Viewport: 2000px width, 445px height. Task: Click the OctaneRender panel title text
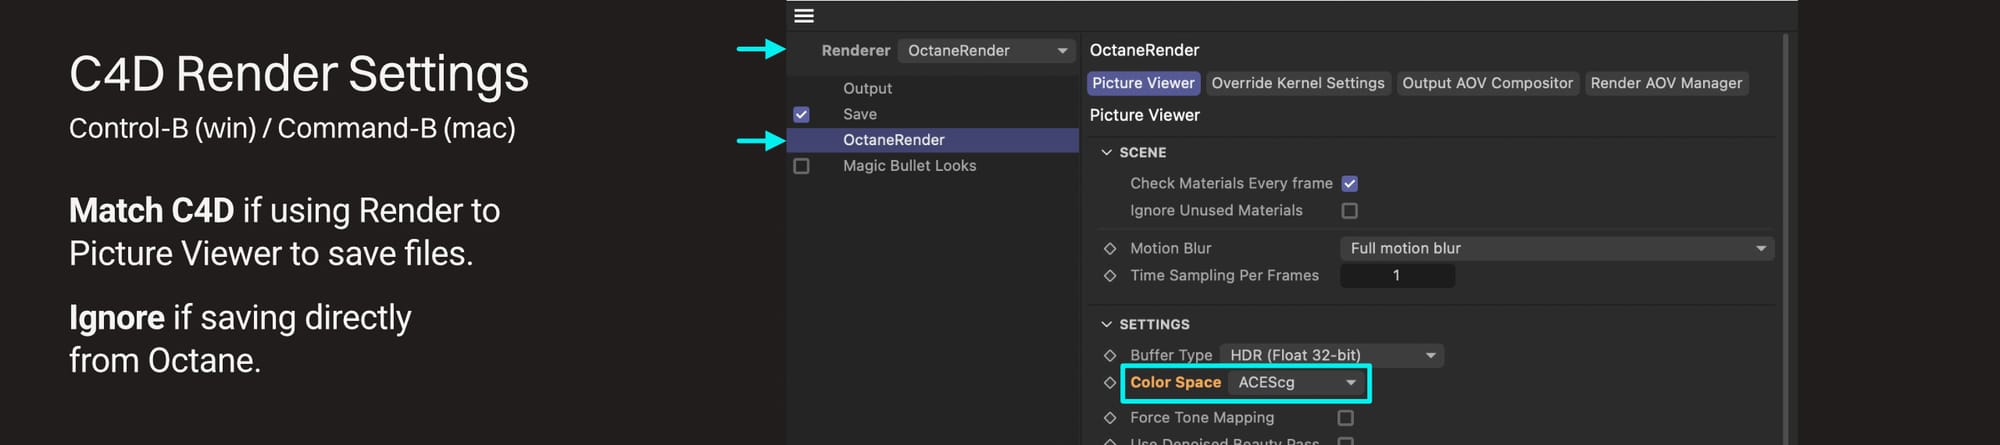point(1144,50)
